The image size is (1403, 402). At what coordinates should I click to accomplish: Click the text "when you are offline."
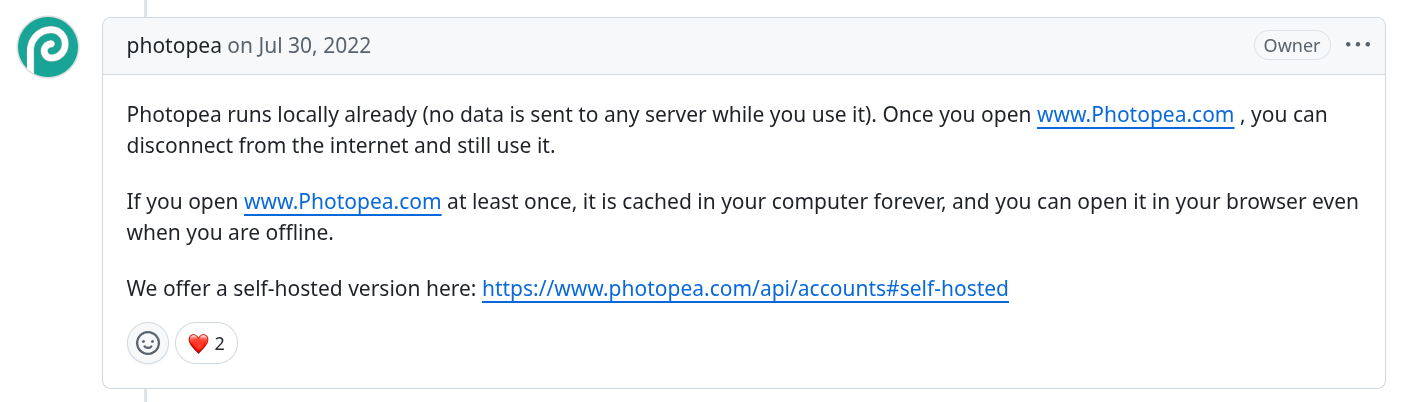coord(229,233)
